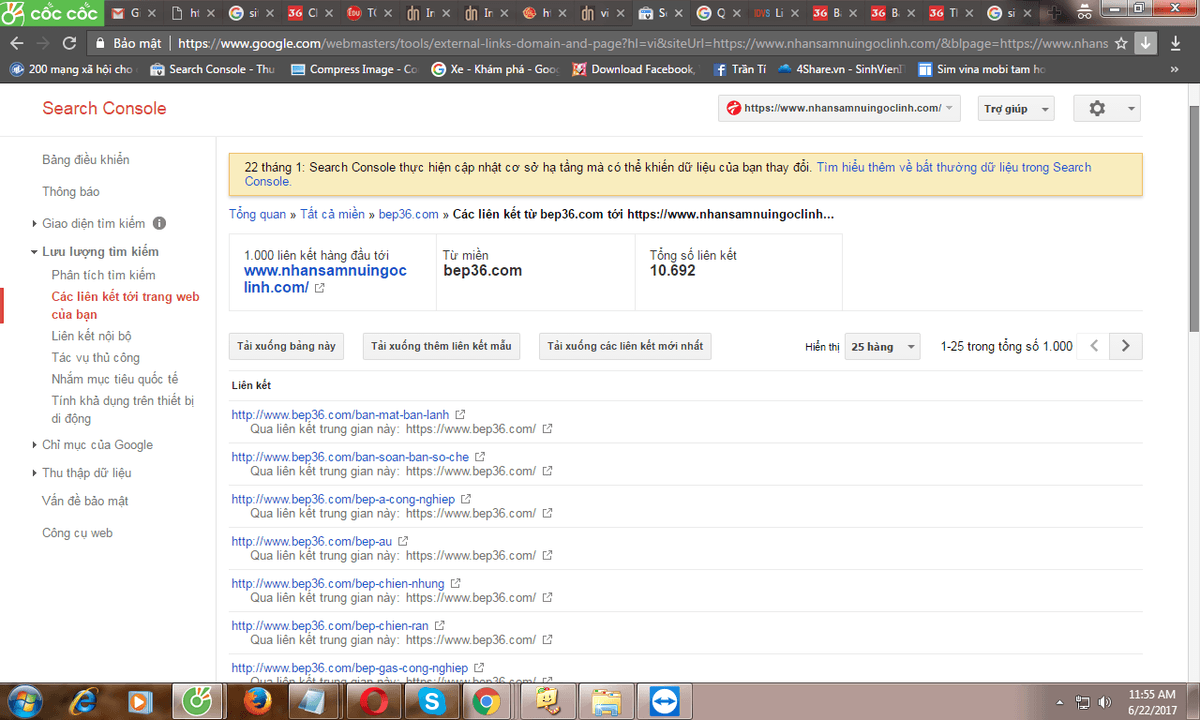Open Skype from the taskbar
The image size is (1200, 720).
coord(431,702)
